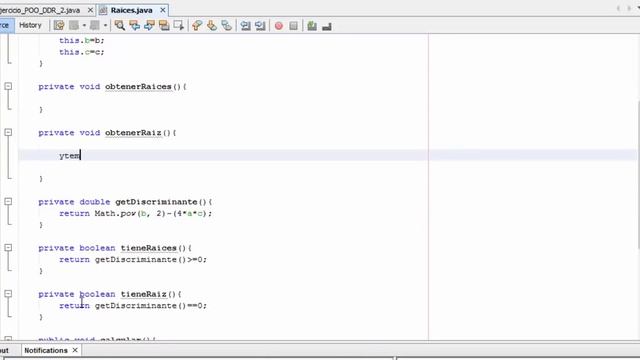This screenshot has height=360, width=640.
Task: Click the Last Edit toolbar icon
Action: tap(59, 26)
